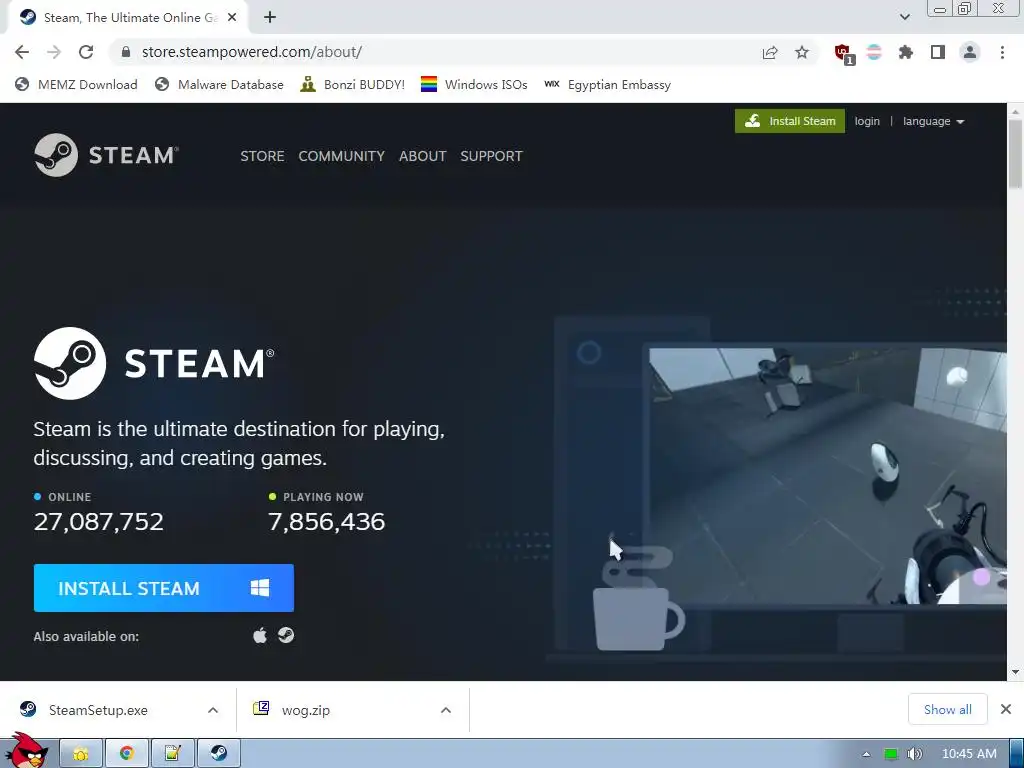Viewport: 1024px width, 768px height.
Task: Click the Portal gameplay preview image
Action: 827,475
